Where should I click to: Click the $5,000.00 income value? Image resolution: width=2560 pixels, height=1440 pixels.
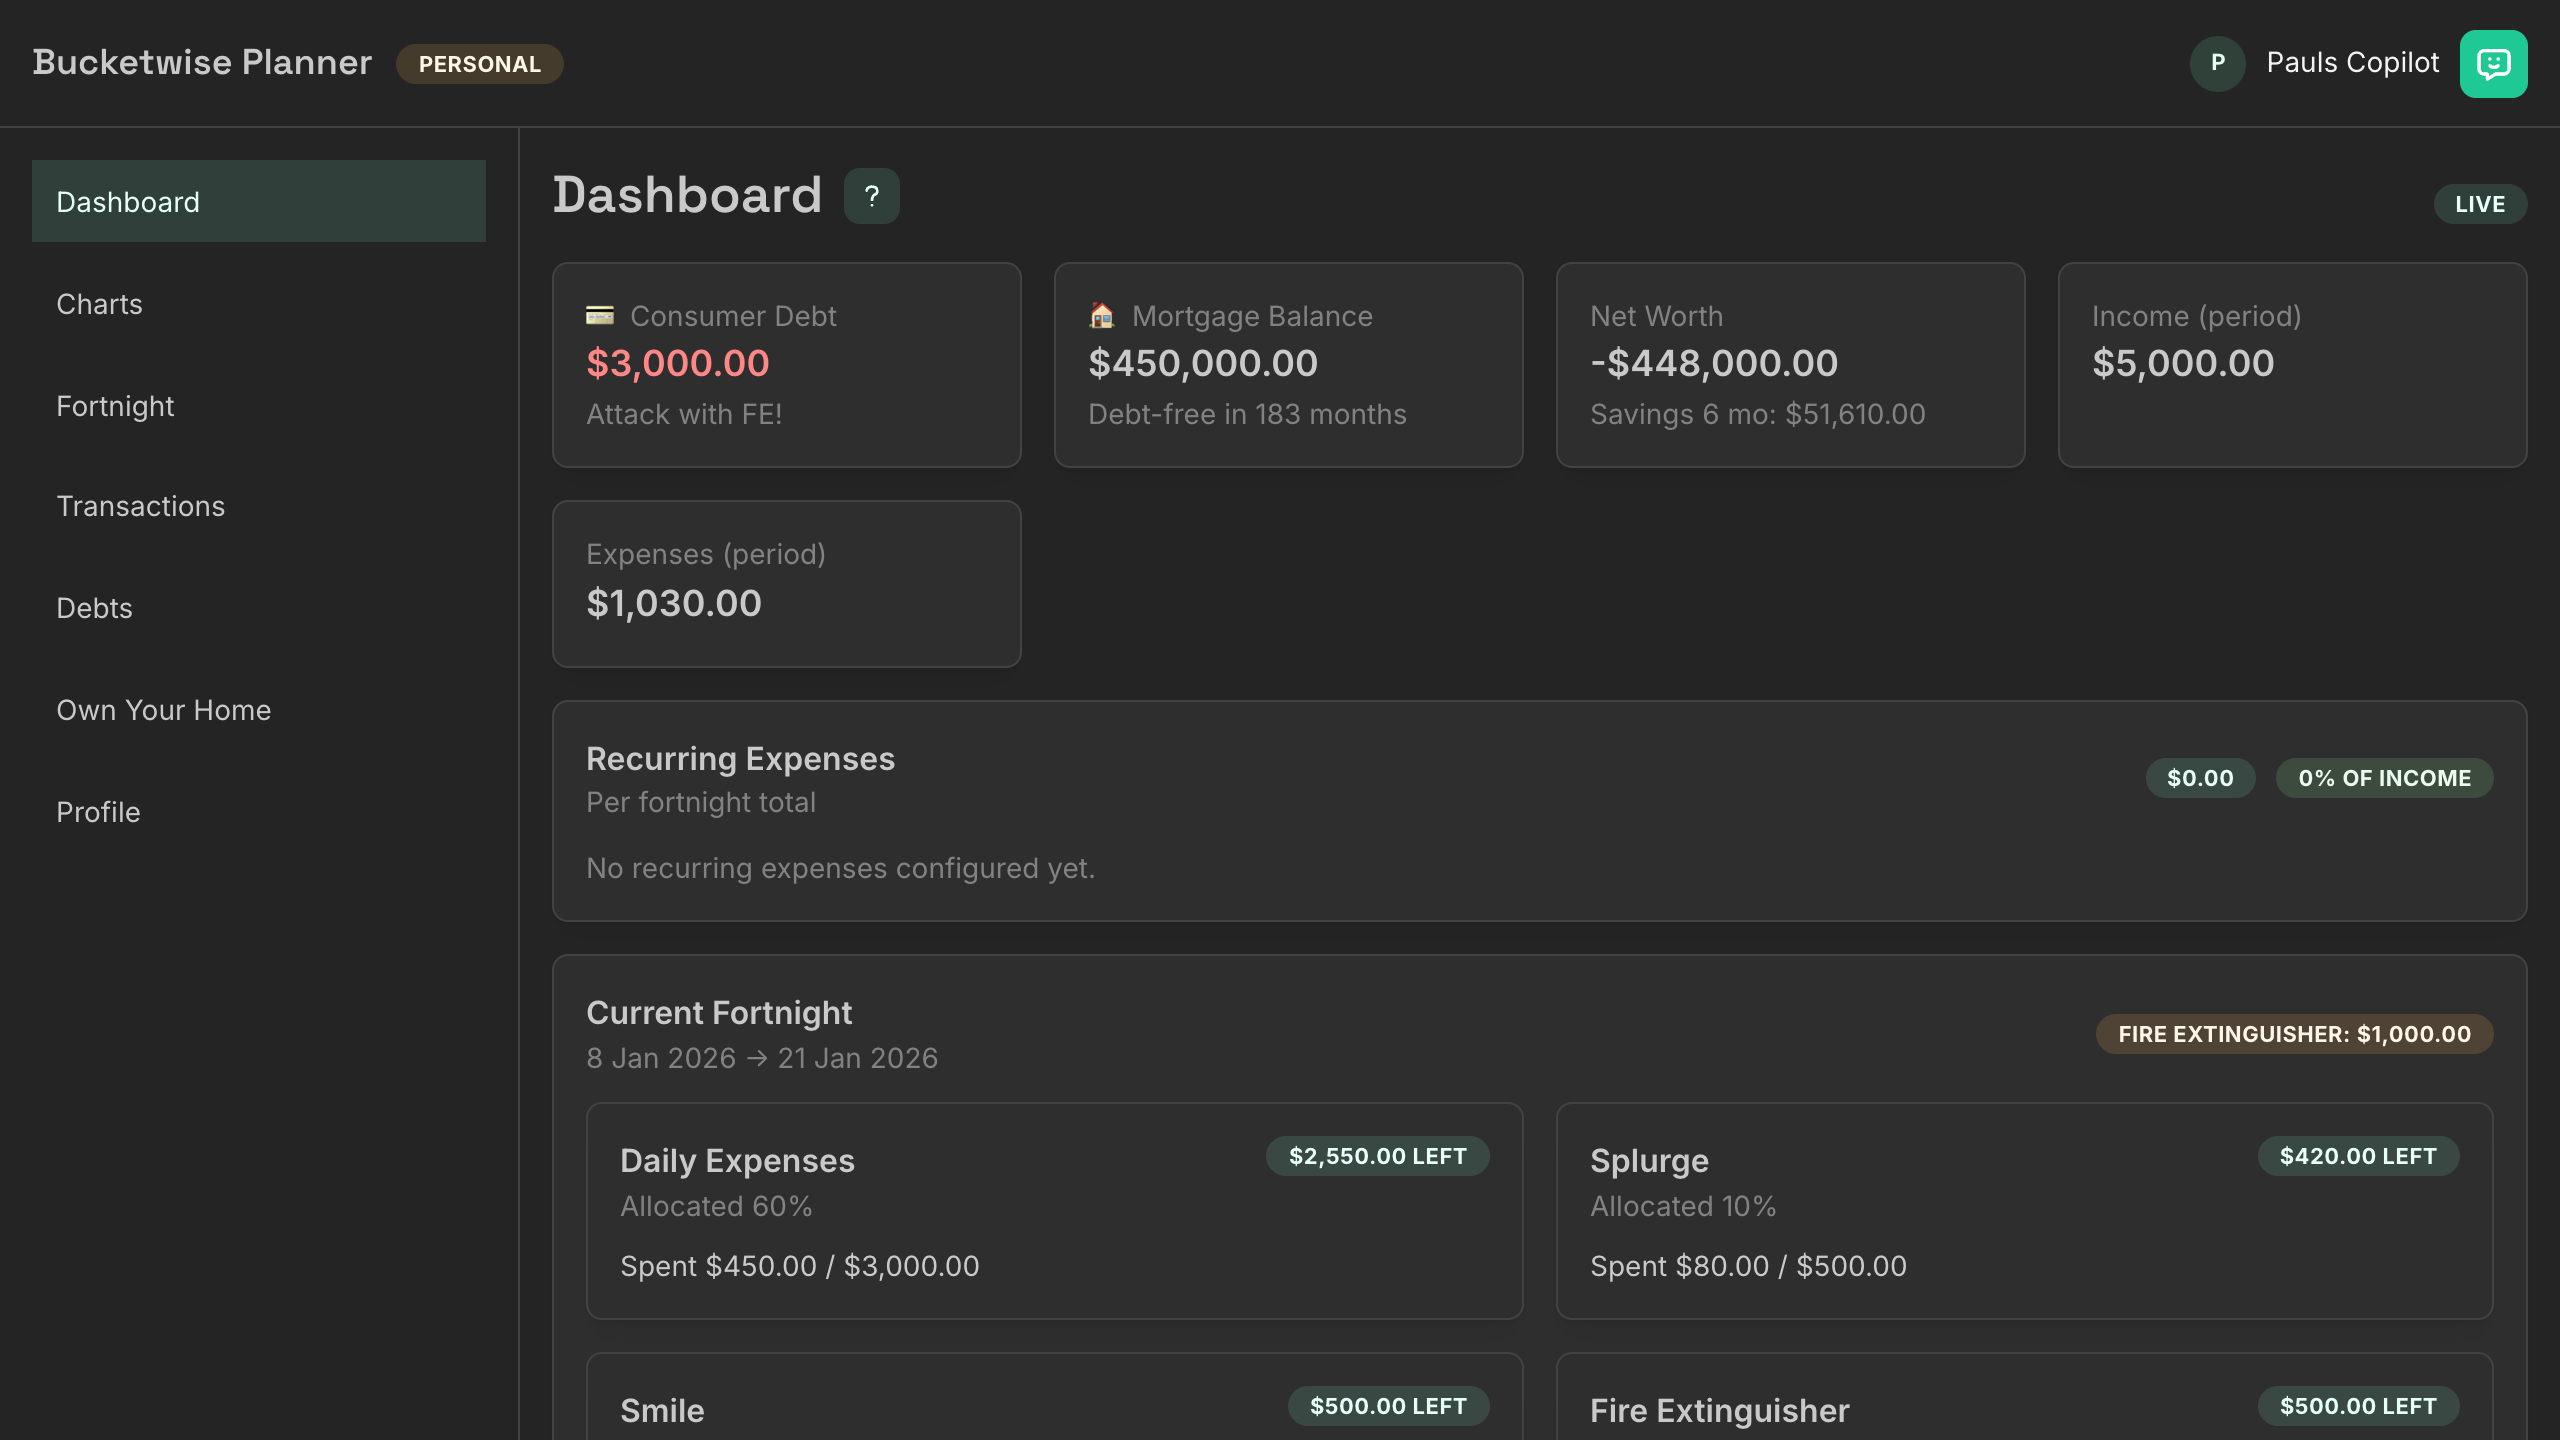click(x=2183, y=363)
